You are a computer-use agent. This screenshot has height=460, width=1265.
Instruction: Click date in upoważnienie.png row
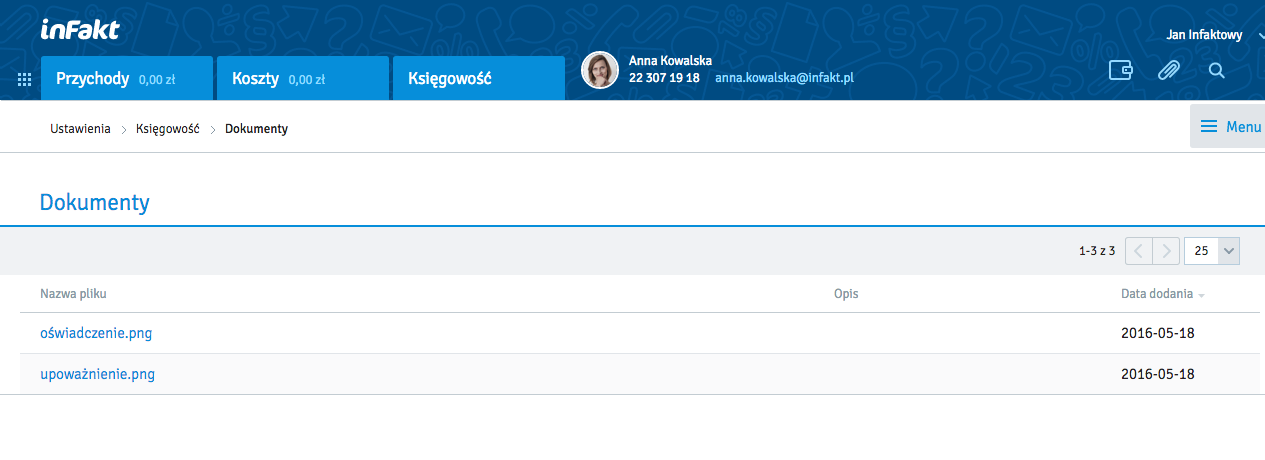point(1158,374)
